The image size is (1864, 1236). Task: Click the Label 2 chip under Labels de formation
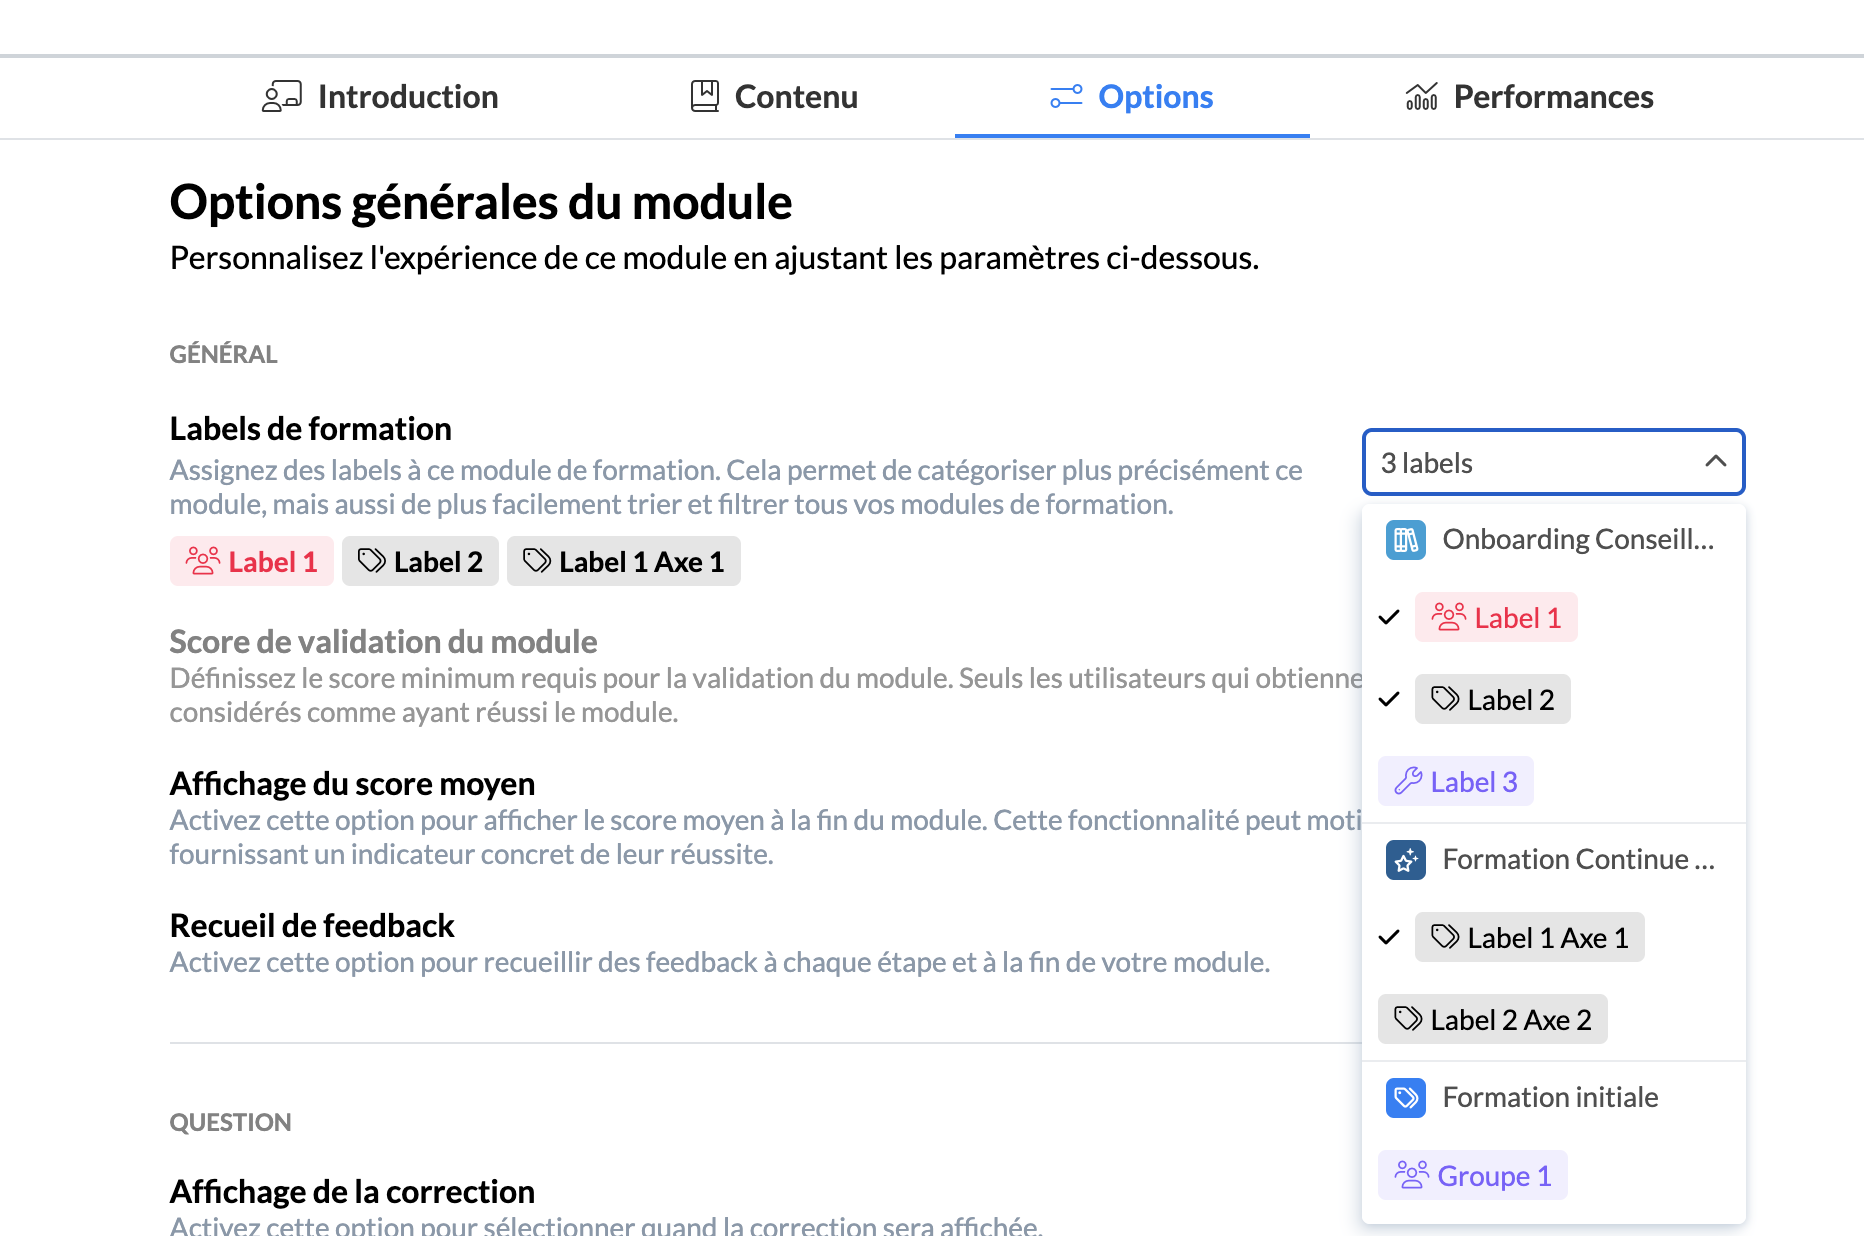point(420,562)
